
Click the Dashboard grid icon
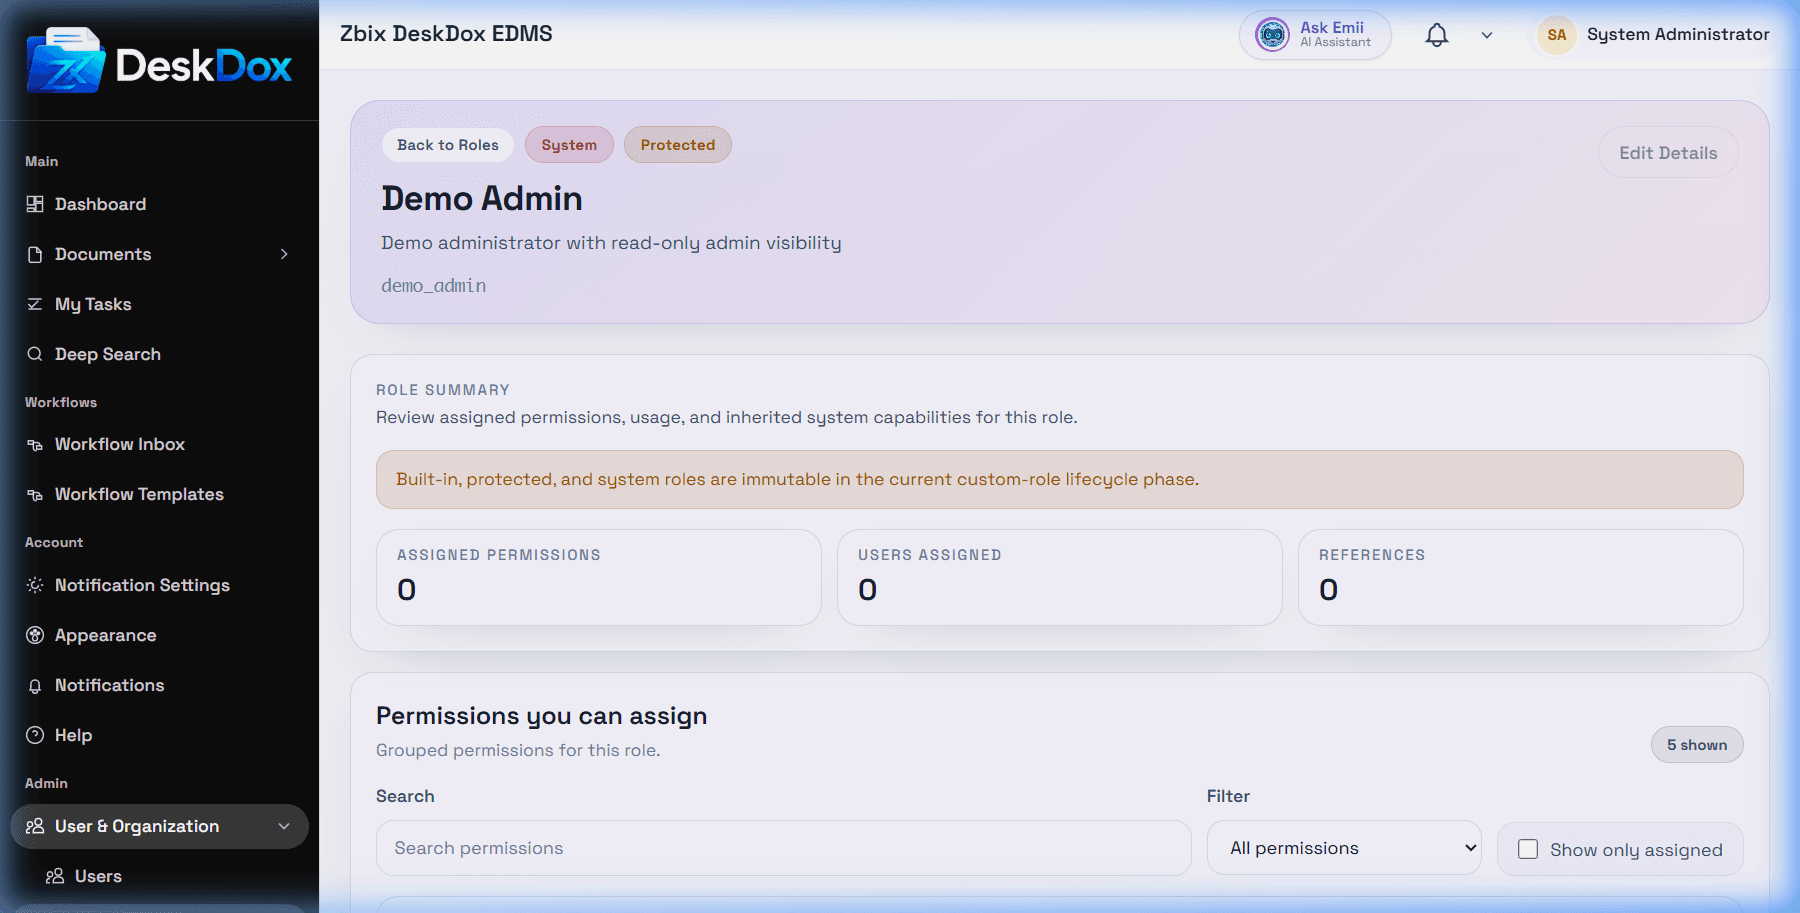point(35,204)
